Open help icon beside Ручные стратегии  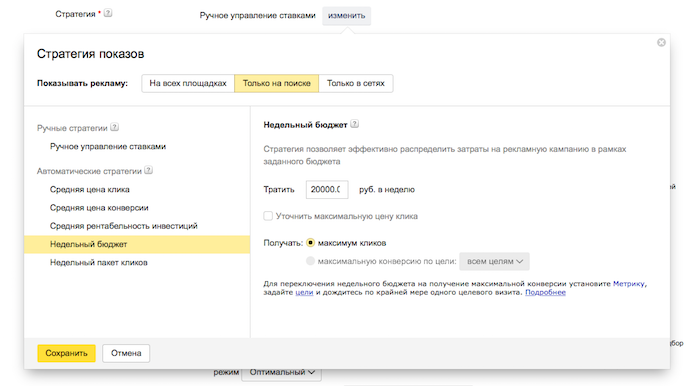click(115, 127)
